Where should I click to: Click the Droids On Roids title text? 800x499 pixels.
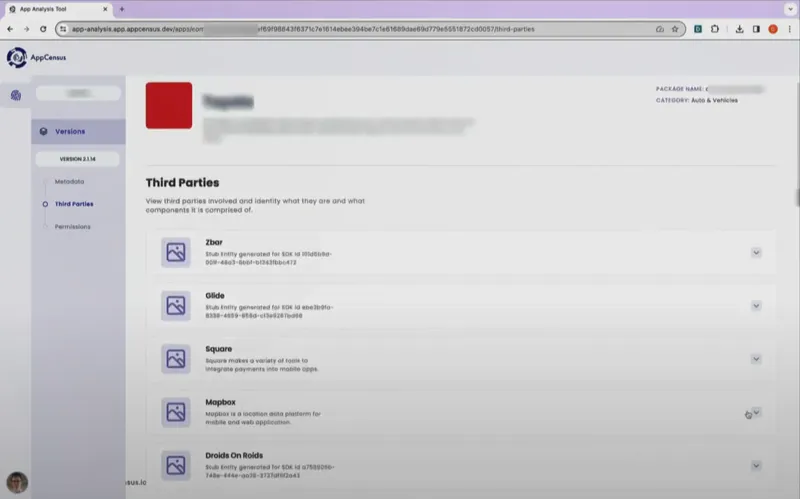click(234, 456)
